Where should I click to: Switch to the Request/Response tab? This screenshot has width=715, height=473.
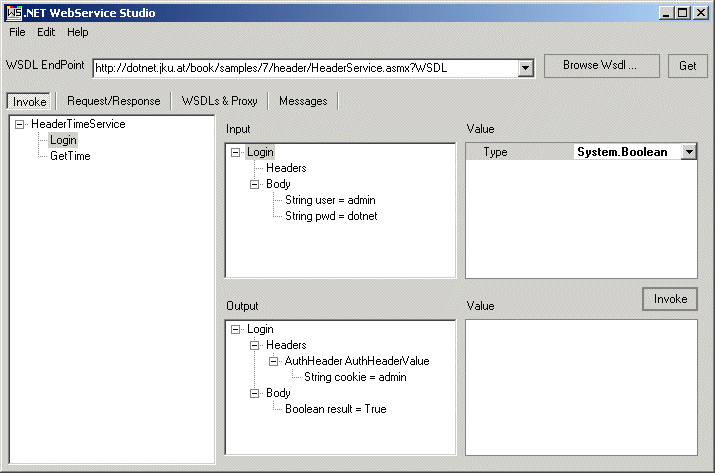point(114,101)
